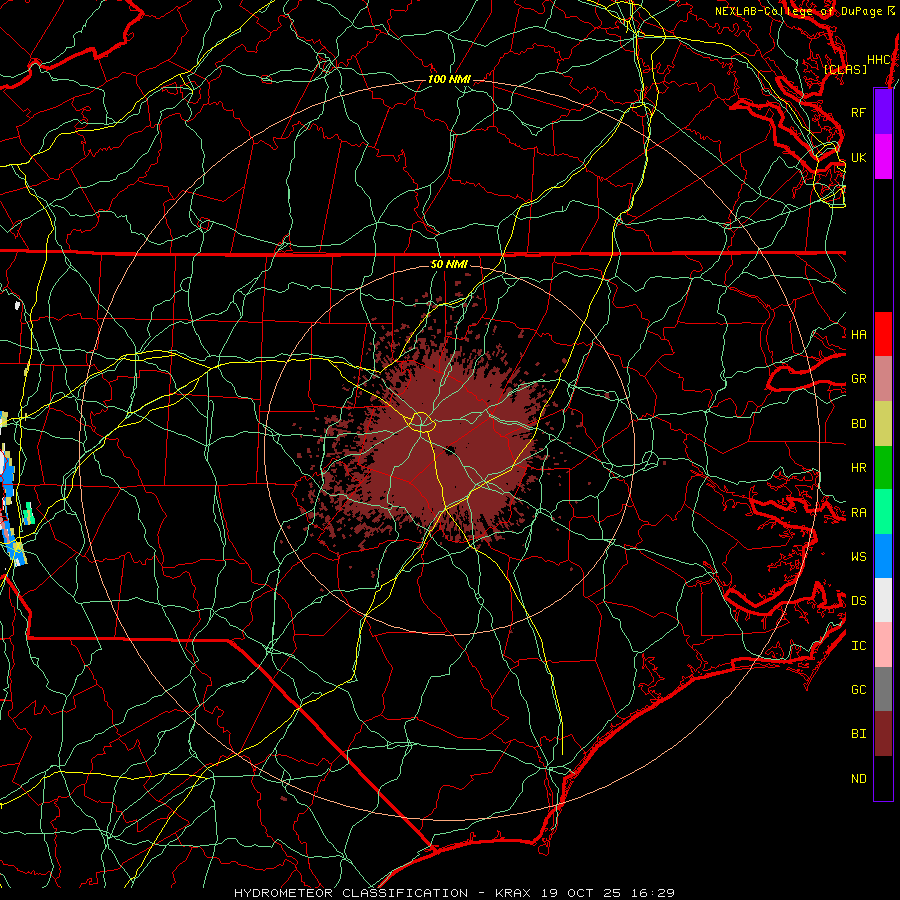Screen dimensions: 900x900
Task: Click the UK magenta legend swatch
Action: pyautogui.click(x=883, y=157)
